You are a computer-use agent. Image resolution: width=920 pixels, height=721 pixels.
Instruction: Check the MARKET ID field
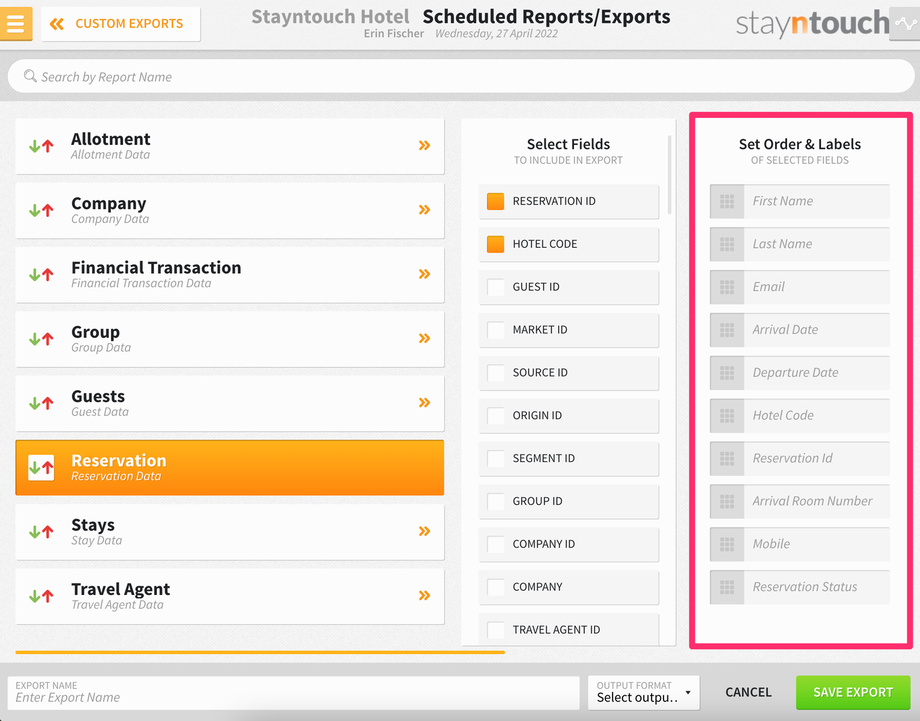coord(495,330)
